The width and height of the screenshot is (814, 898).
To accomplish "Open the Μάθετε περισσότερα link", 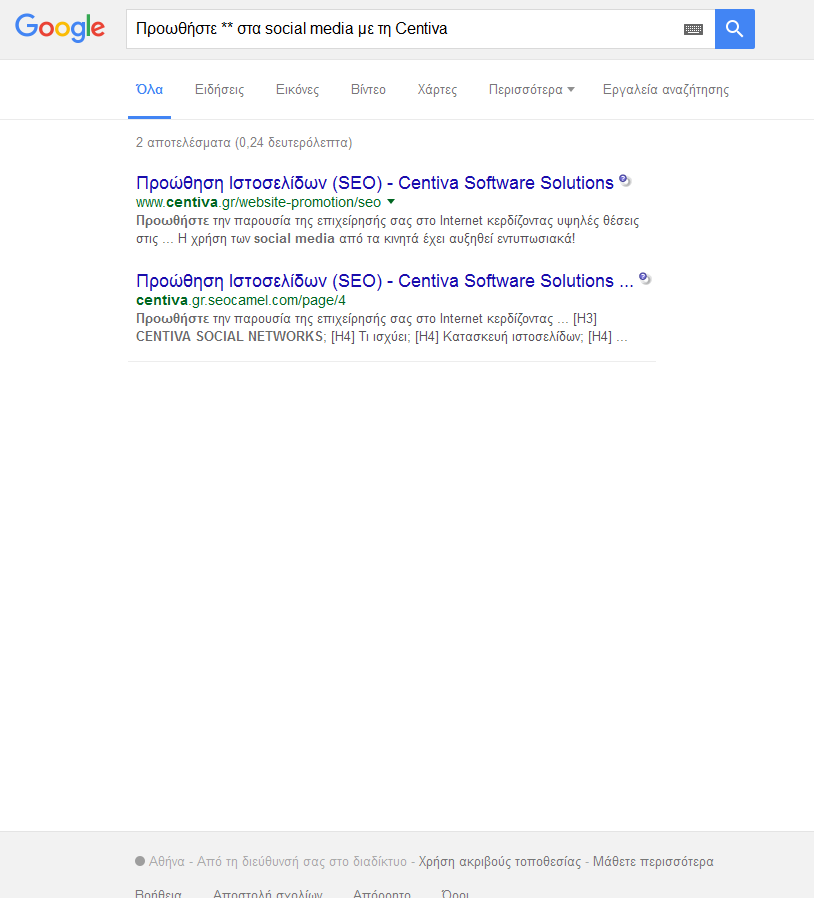I will pos(653,861).
